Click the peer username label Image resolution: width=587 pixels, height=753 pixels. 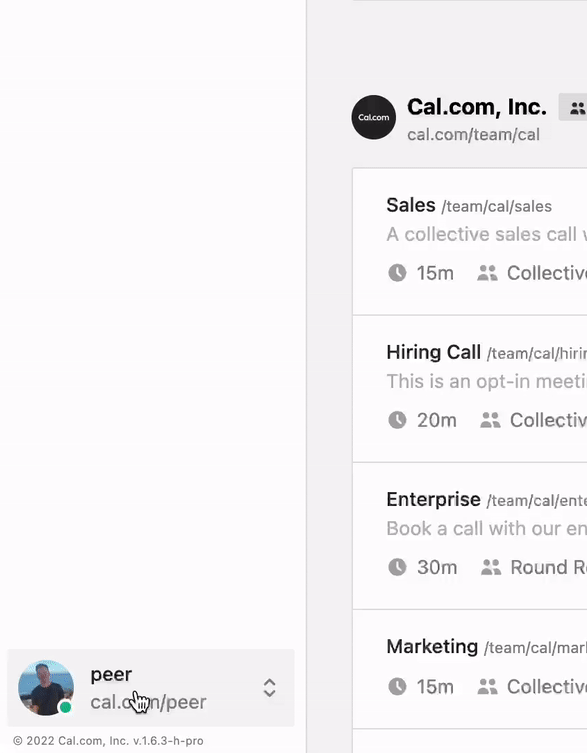coord(111,674)
